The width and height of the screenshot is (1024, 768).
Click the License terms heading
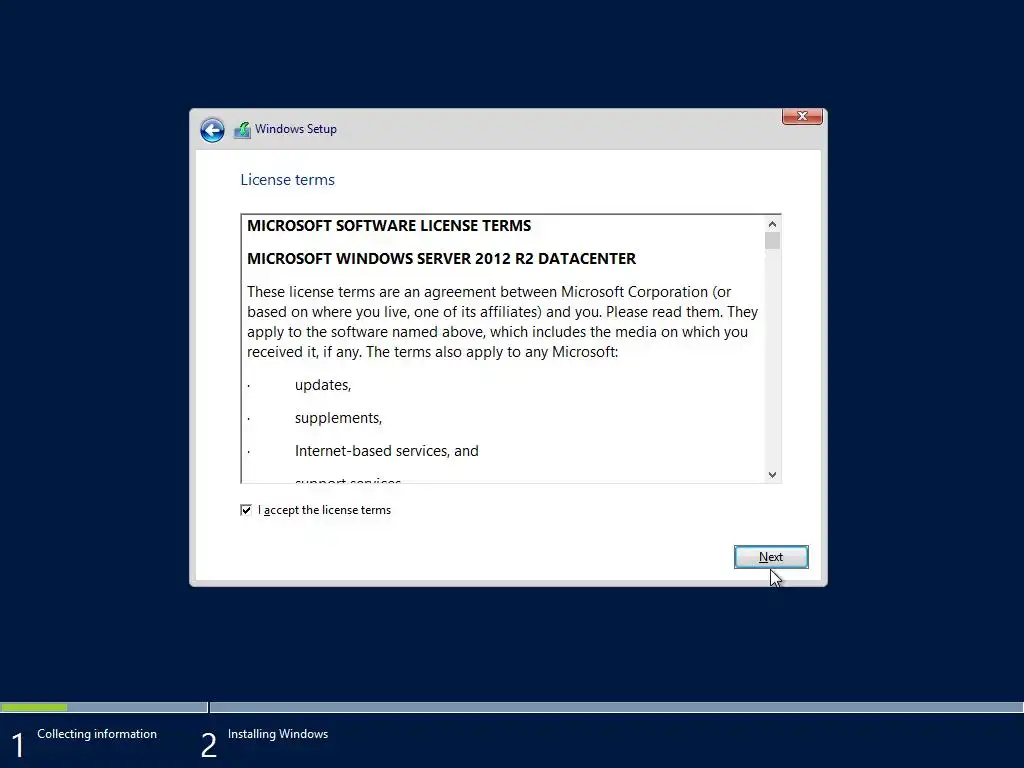[x=287, y=180]
